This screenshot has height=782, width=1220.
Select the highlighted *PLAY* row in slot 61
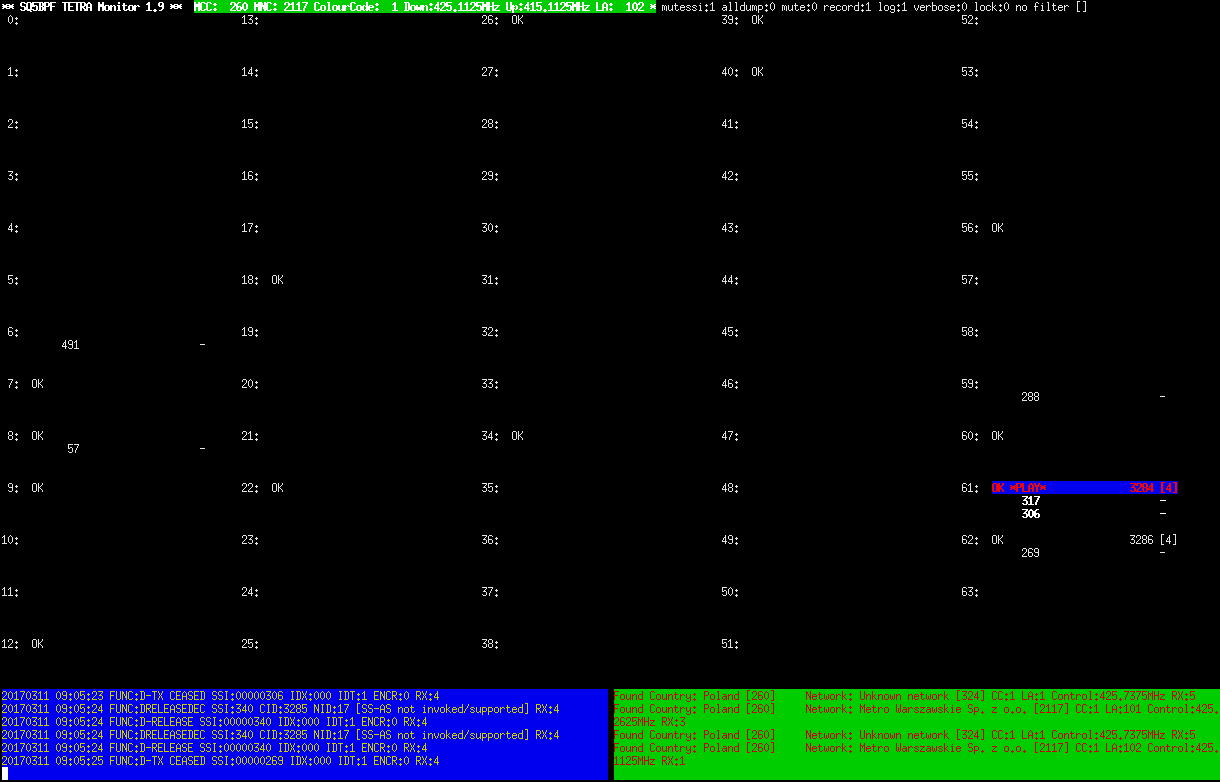tap(1085, 488)
